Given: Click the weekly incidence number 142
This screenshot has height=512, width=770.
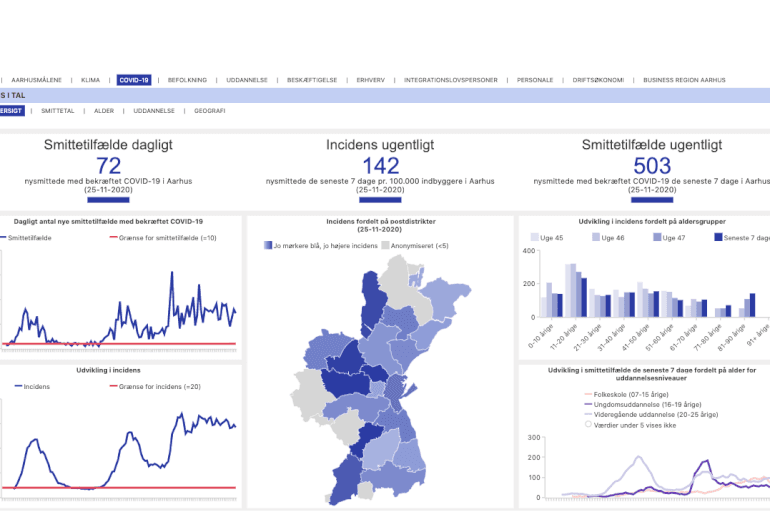Looking at the screenshot, I should (380, 166).
